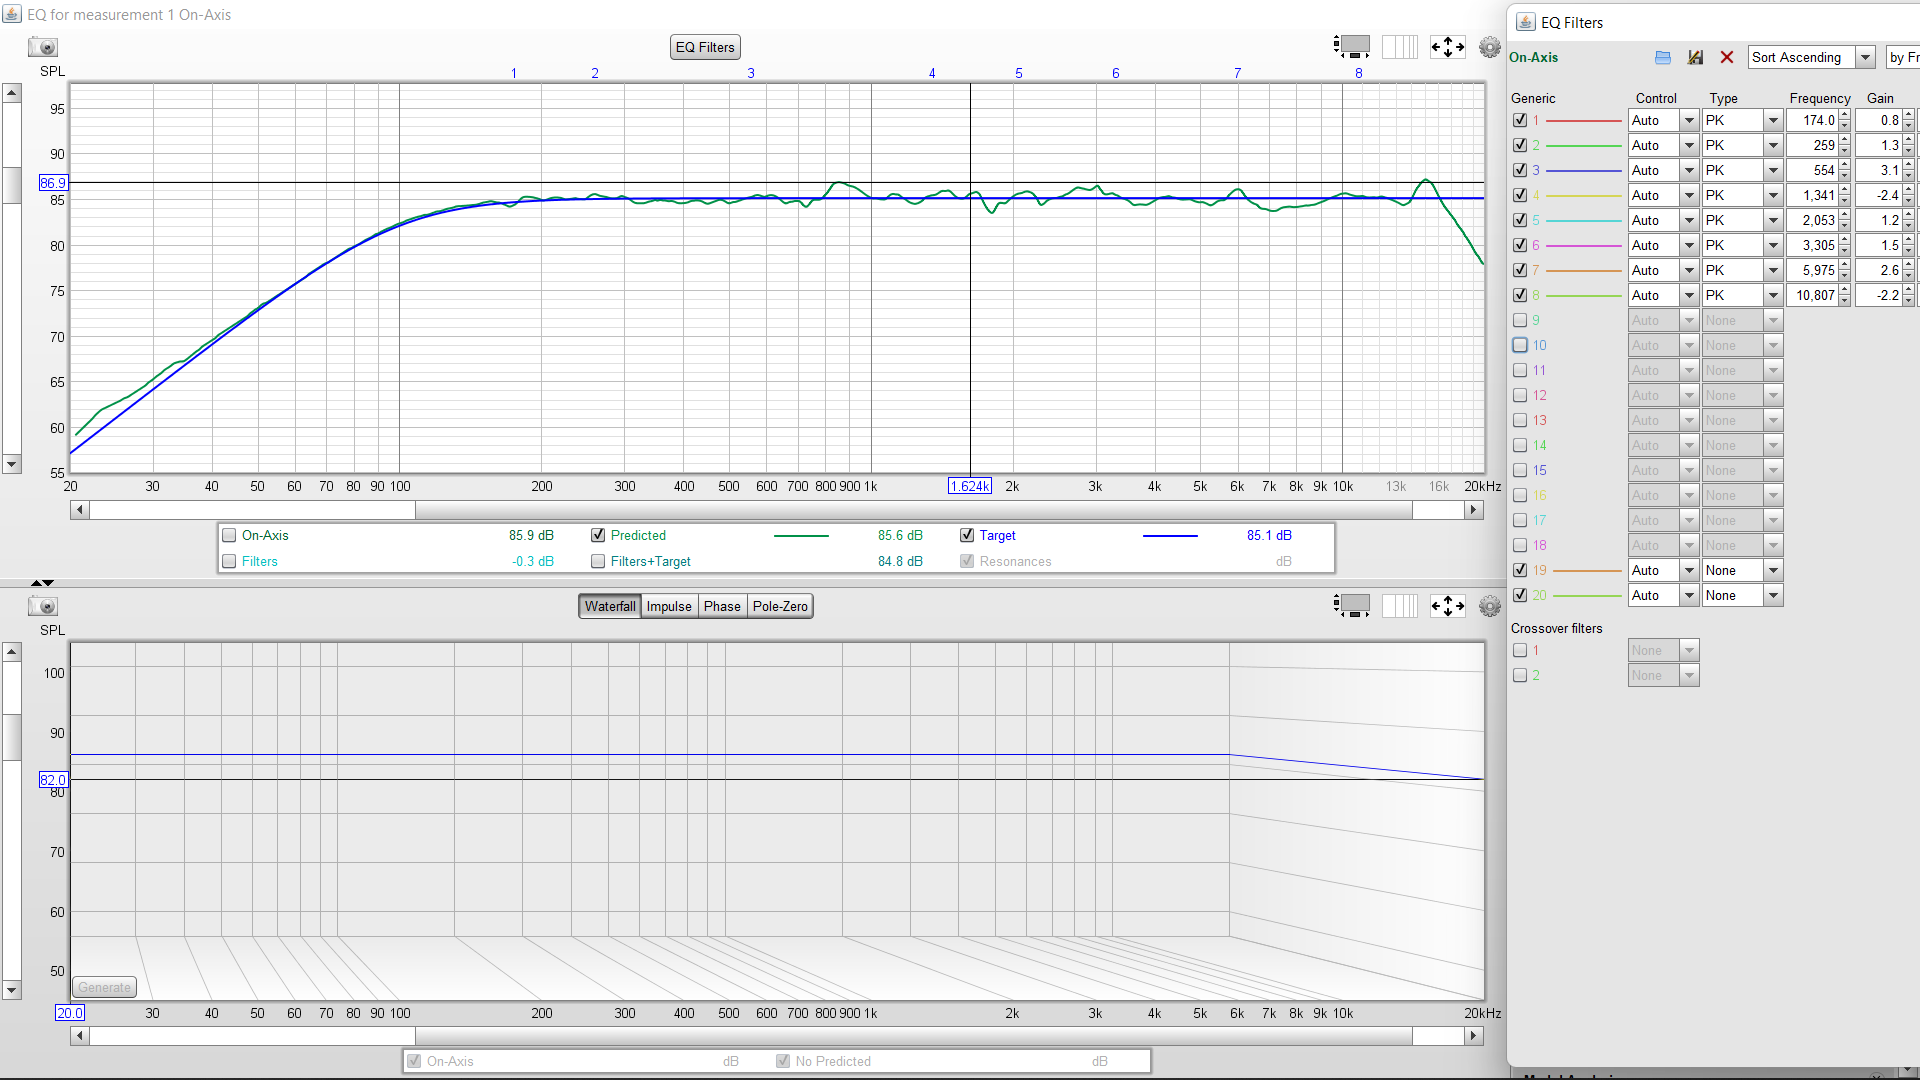Disable generic filter 1 checkbox

[x=1520, y=120]
